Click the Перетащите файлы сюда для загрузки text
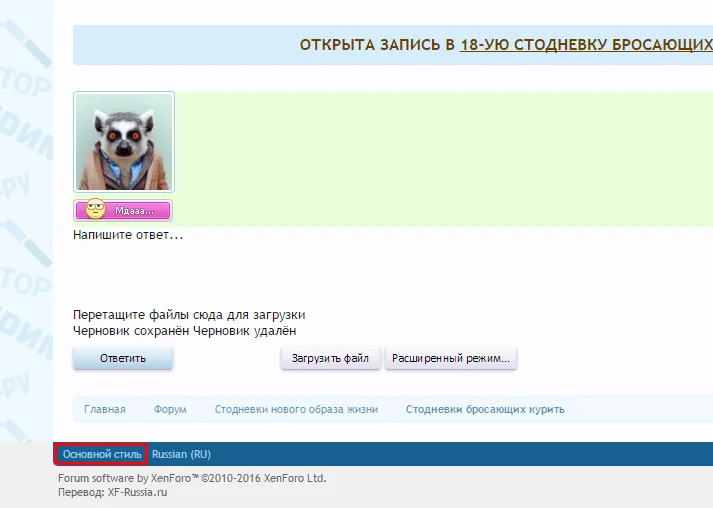Screen dimensions: 713x508 coord(189,315)
